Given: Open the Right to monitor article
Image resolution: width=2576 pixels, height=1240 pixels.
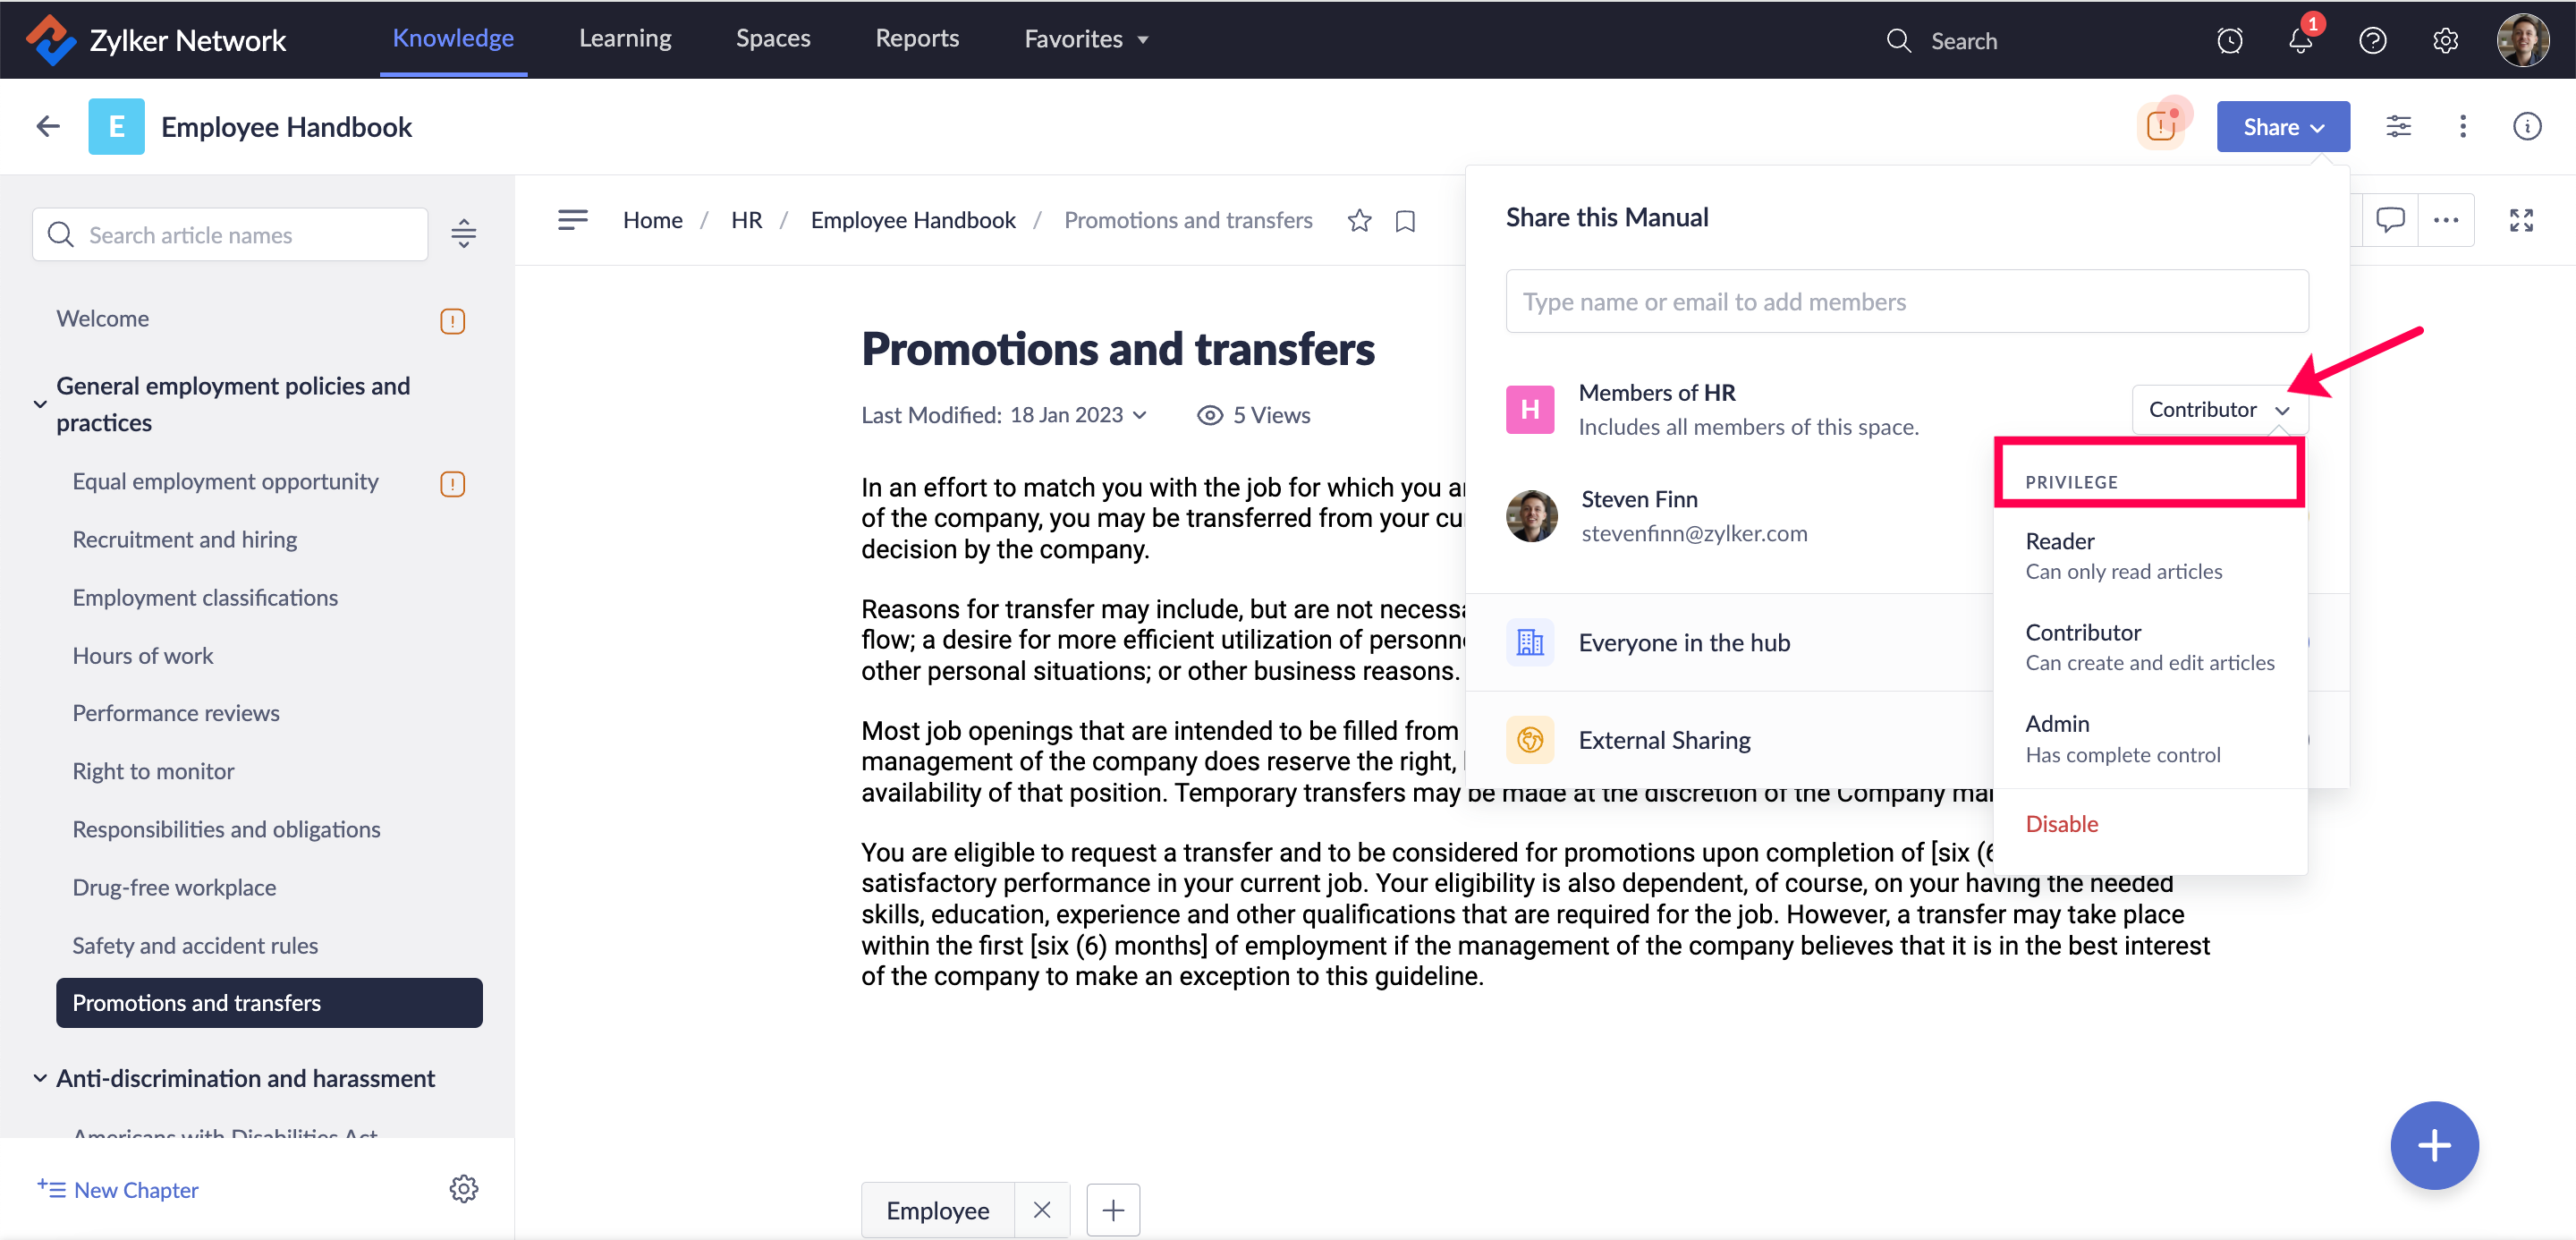Looking at the screenshot, I should pos(153,771).
